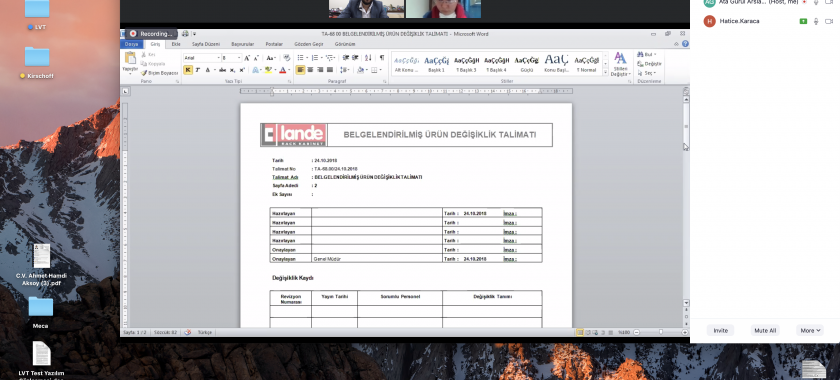Click the sort A-Z icon

click(368, 57)
